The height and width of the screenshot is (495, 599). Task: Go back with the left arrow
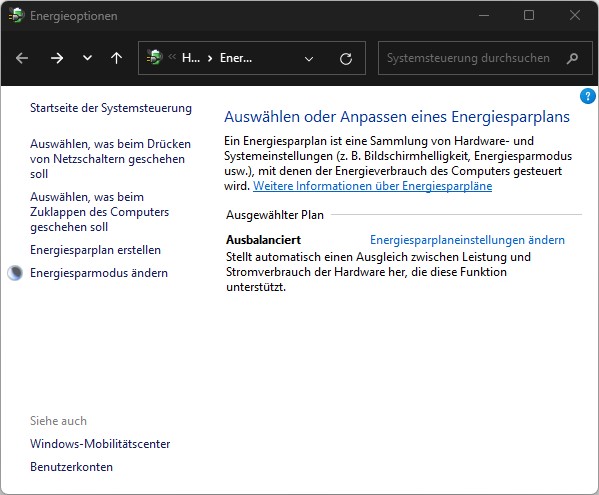22,58
